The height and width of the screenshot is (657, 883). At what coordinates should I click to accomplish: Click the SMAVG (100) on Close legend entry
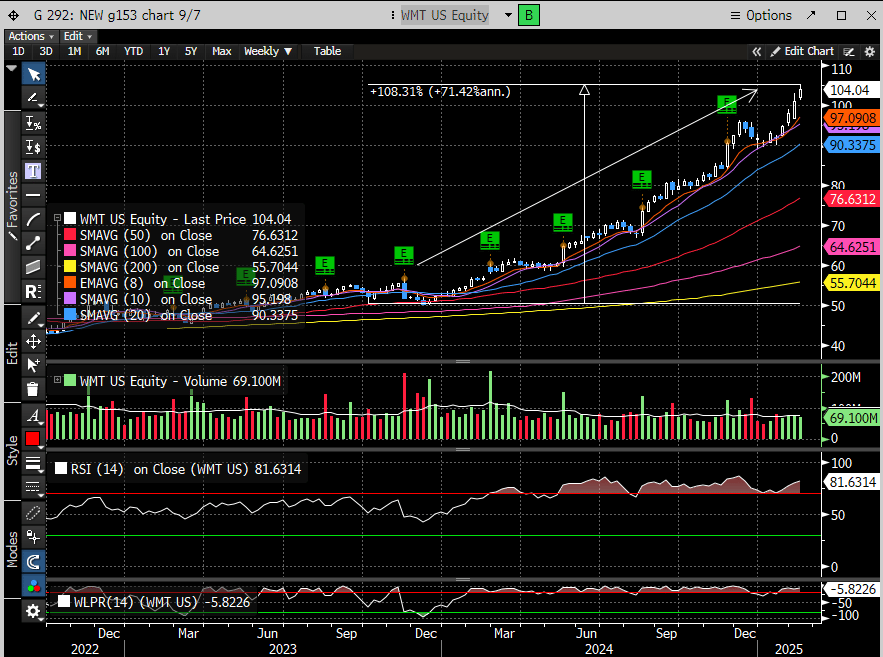[x=149, y=251]
